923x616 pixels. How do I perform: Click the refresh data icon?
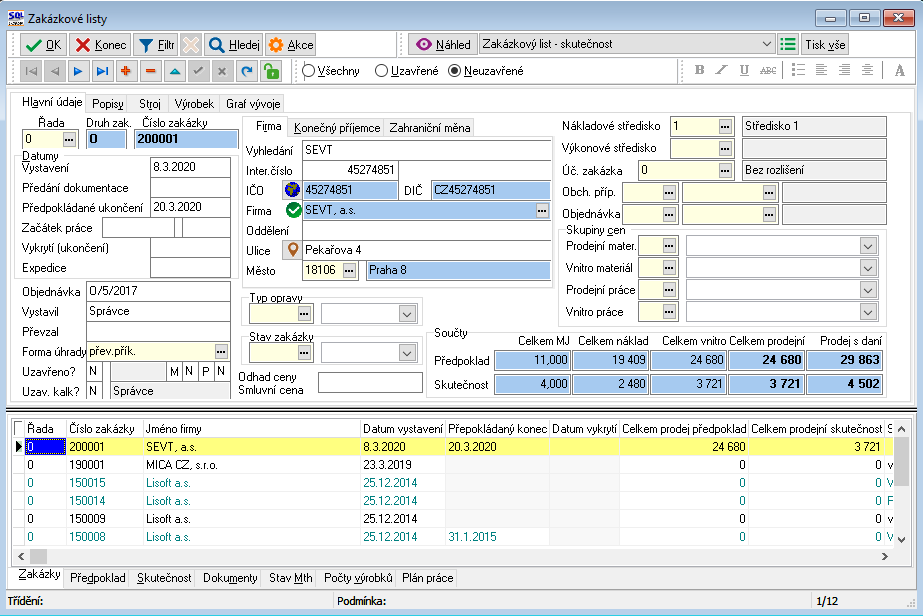coord(245,71)
